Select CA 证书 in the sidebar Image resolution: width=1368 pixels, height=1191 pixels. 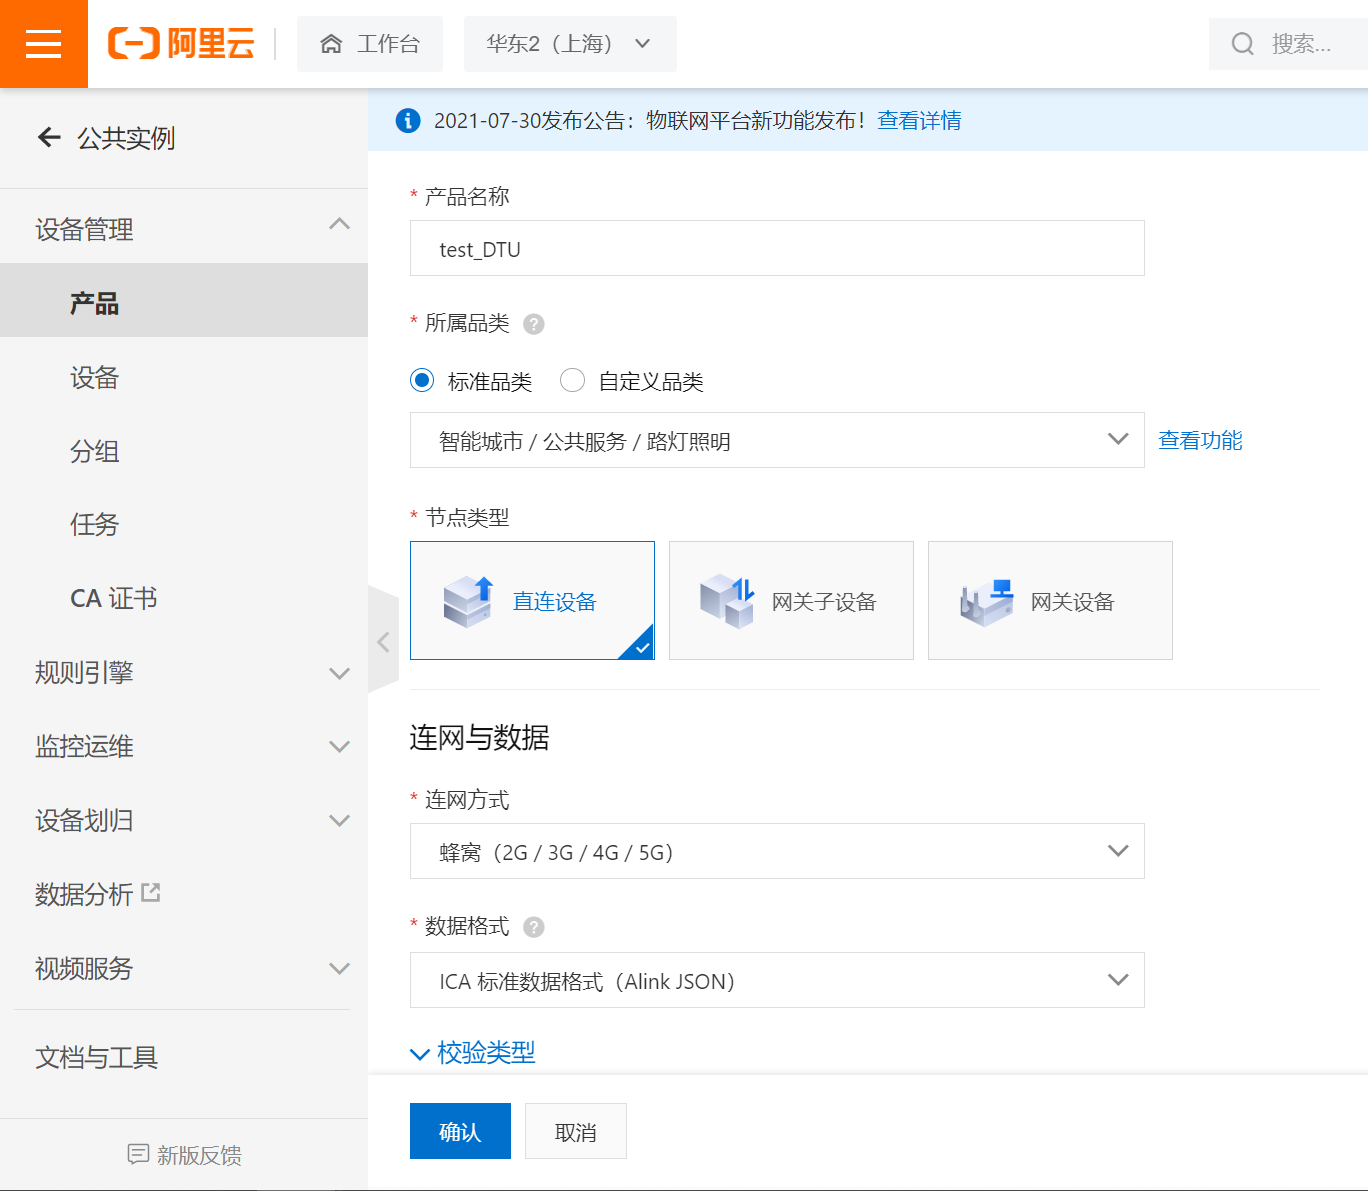(x=184, y=598)
